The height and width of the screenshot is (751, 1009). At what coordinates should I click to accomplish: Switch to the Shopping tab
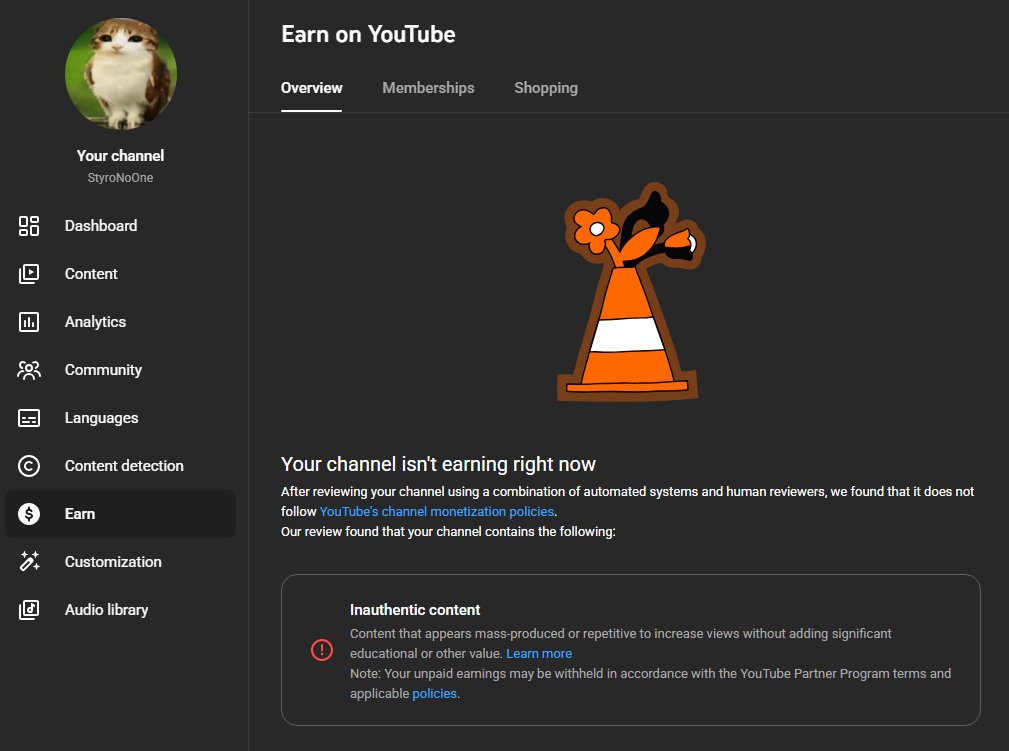point(546,88)
